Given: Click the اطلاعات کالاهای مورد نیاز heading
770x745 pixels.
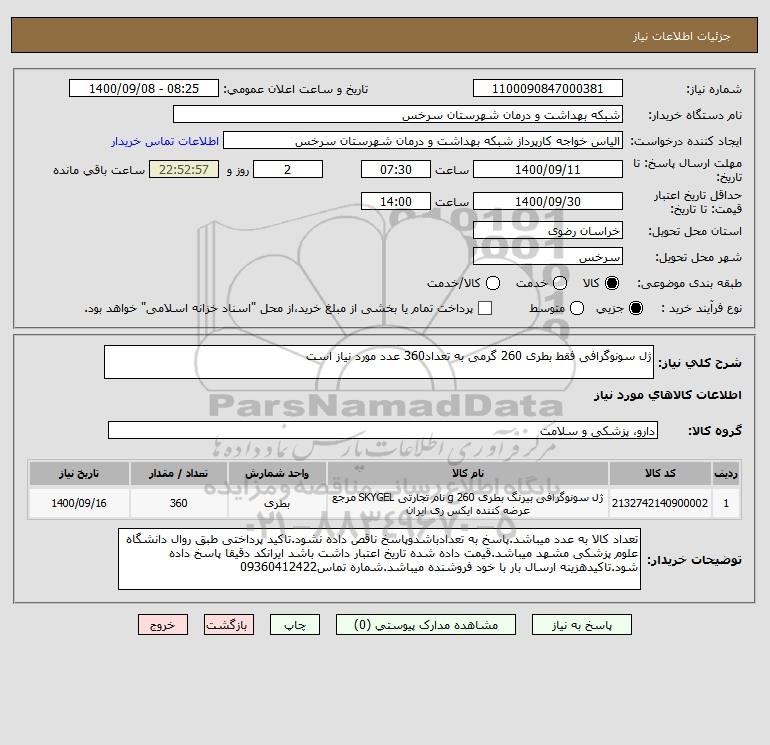Looking at the screenshot, I should coord(668,395).
